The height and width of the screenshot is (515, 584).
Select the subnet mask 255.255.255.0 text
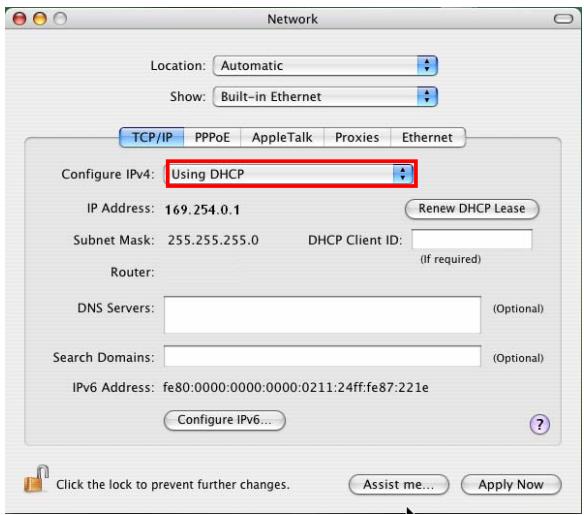(213, 240)
